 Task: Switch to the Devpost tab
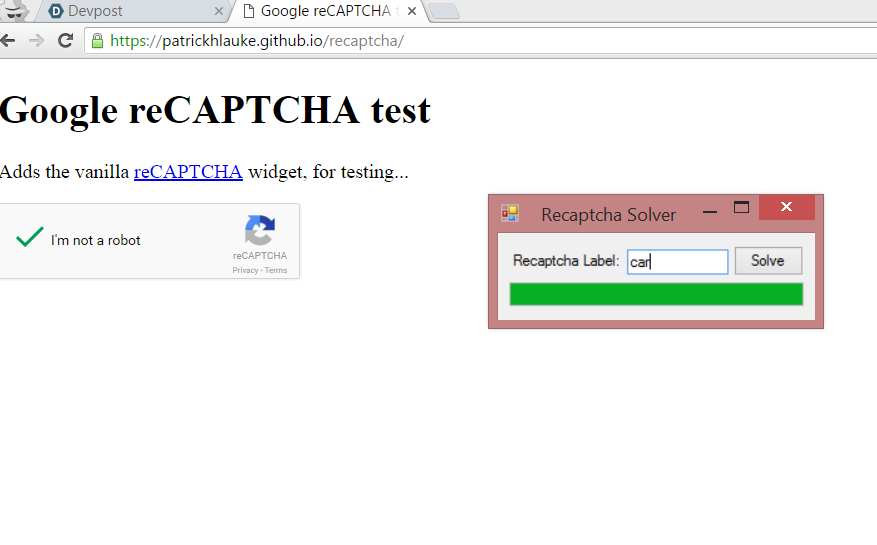pos(133,11)
